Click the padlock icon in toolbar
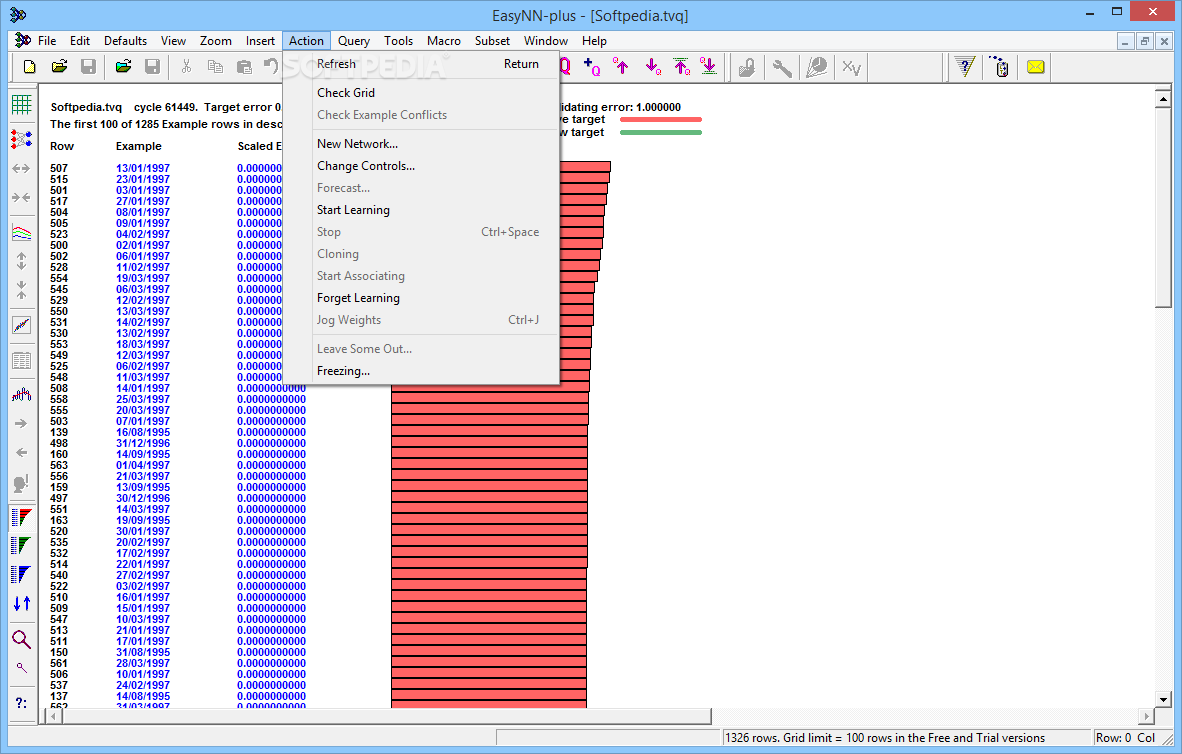The width and height of the screenshot is (1182, 754). pos(746,67)
